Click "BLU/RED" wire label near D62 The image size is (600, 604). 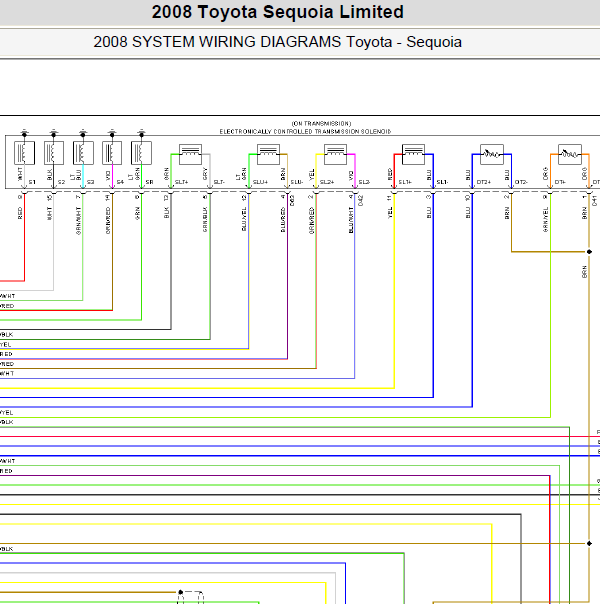click(283, 220)
